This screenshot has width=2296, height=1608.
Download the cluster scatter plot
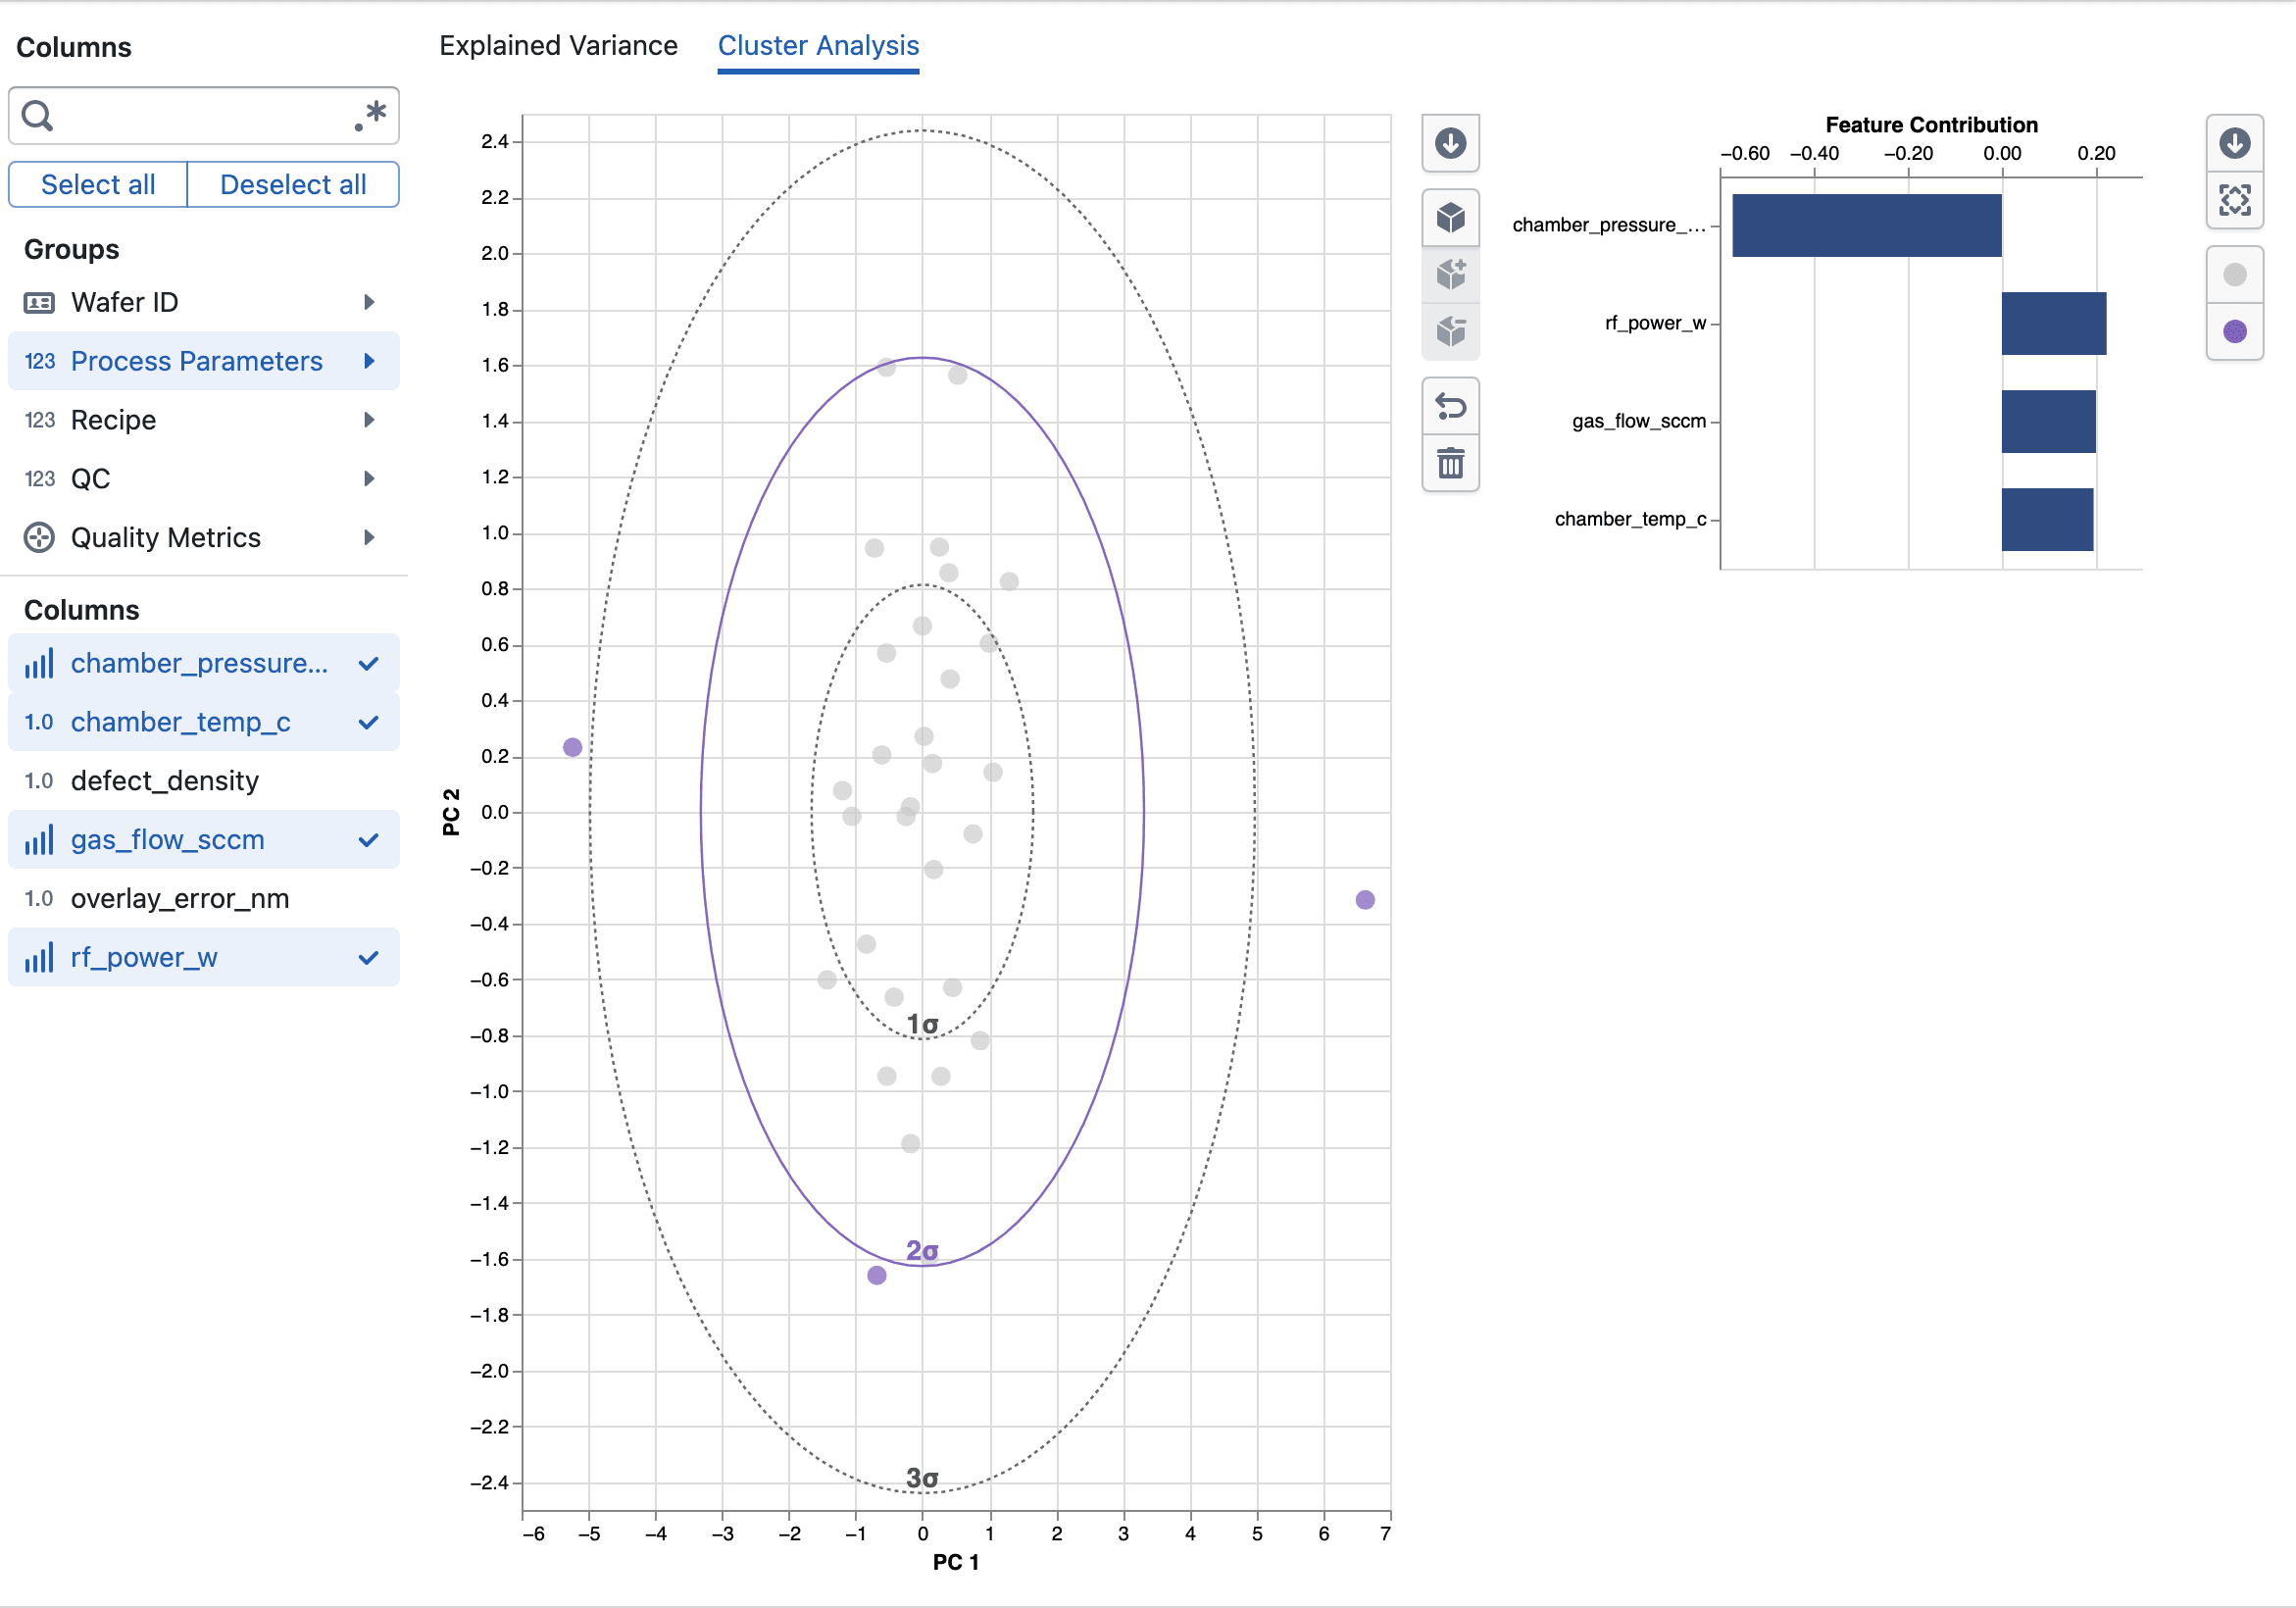[x=1450, y=143]
